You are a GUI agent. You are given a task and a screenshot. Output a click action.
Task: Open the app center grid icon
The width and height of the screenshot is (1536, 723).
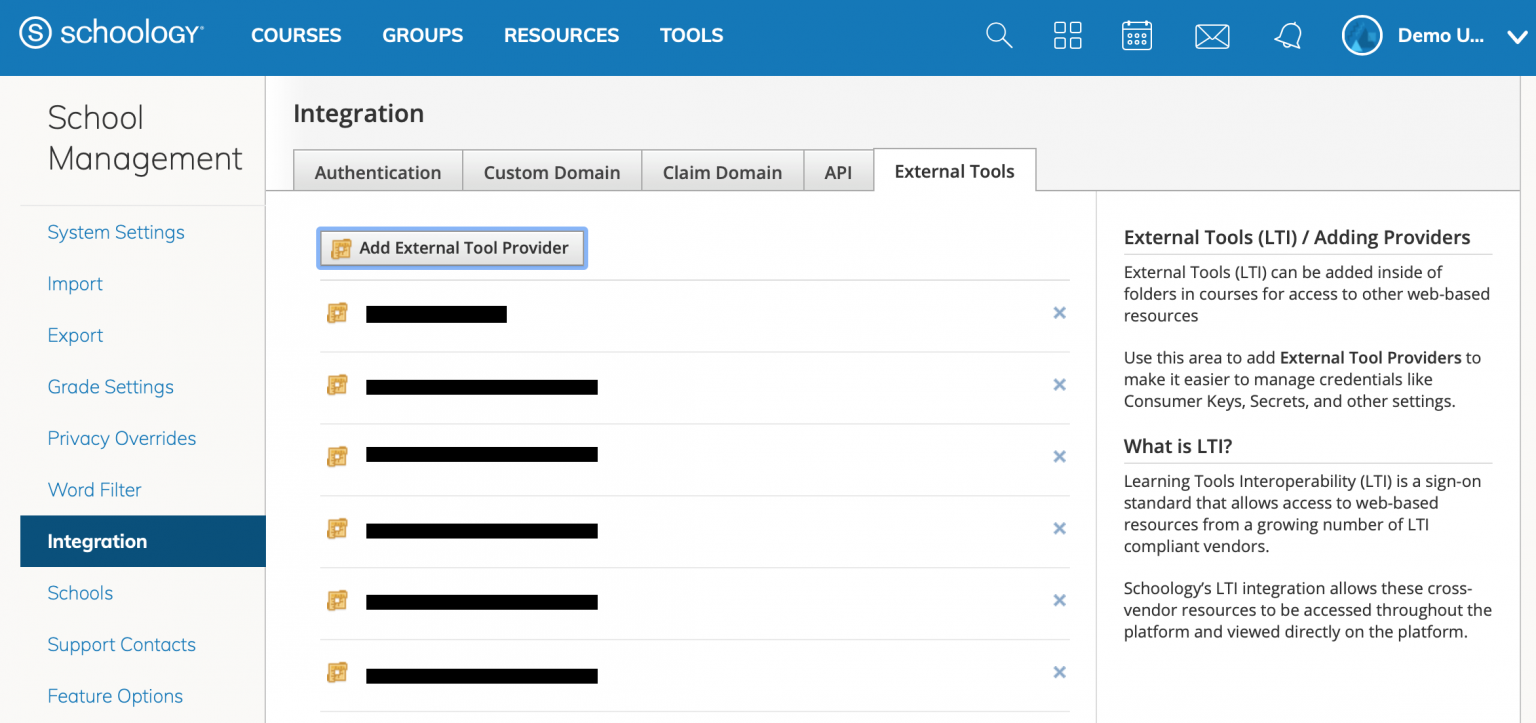[x=1068, y=35]
